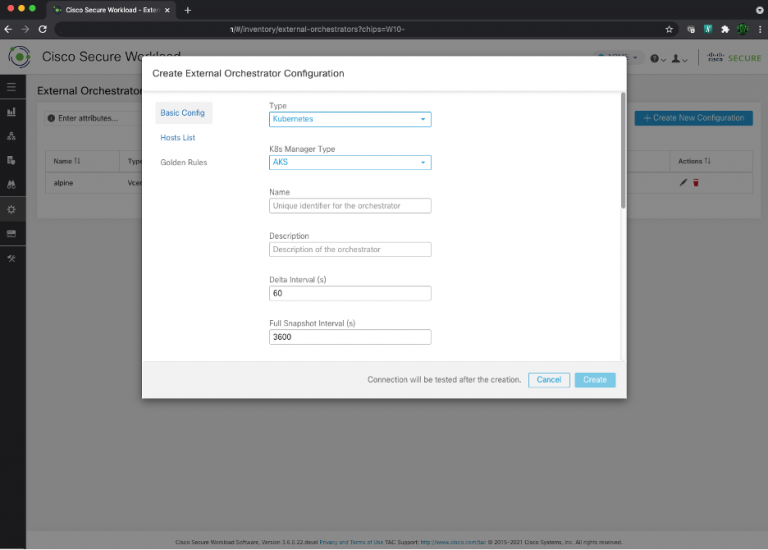Open the hamburger menu in the sidebar
768x550 pixels.
[x=11, y=87]
